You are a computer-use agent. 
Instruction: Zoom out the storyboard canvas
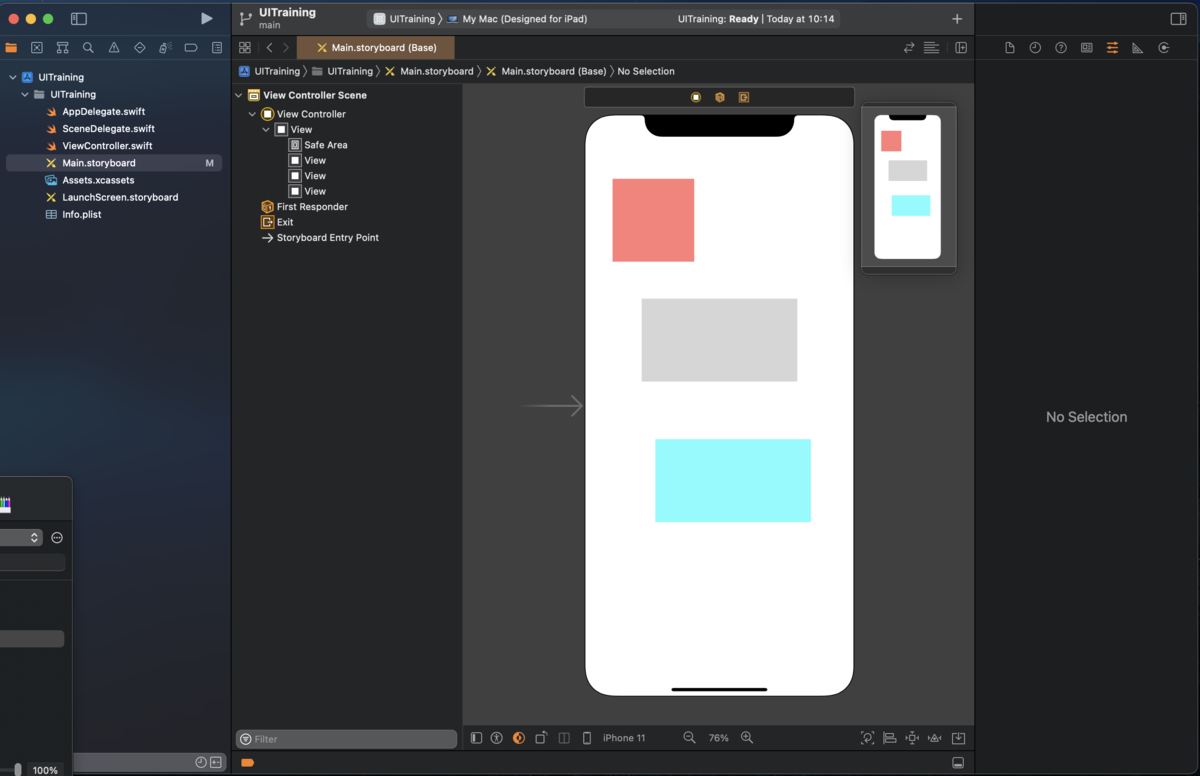[x=689, y=738]
